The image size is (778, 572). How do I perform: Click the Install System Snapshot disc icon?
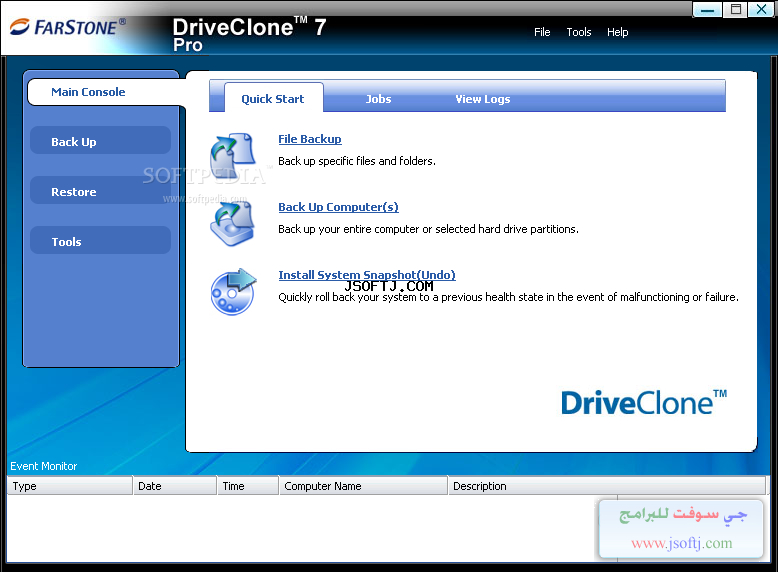[233, 291]
